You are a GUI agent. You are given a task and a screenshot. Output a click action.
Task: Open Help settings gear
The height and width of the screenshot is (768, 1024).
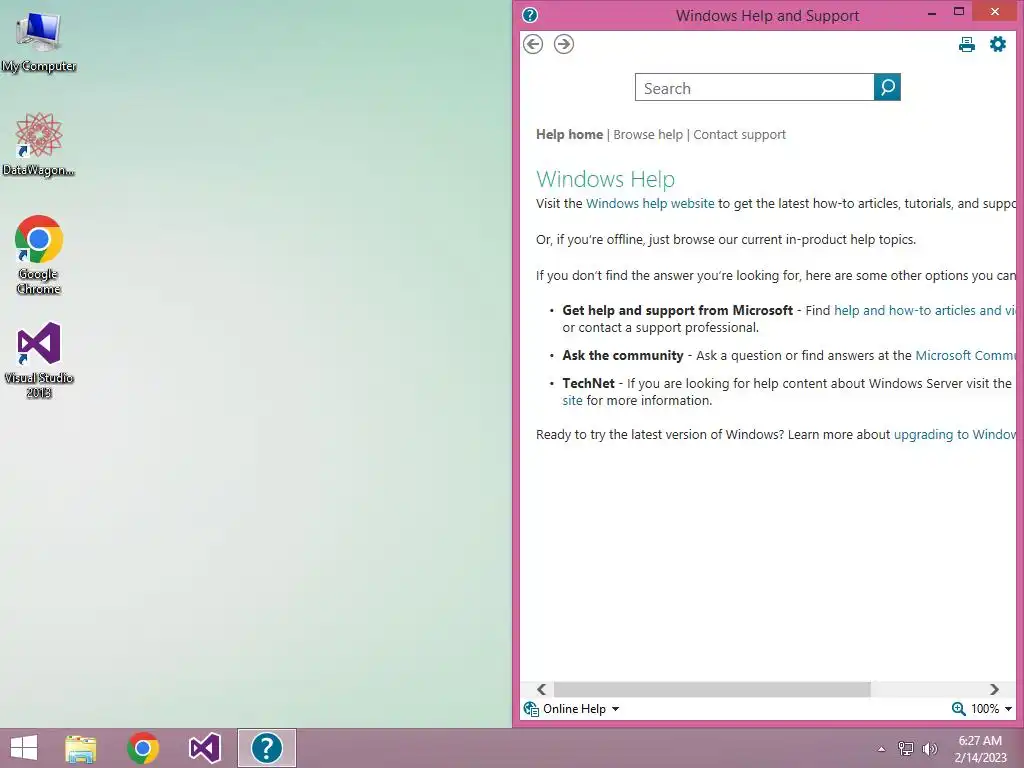point(998,44)
